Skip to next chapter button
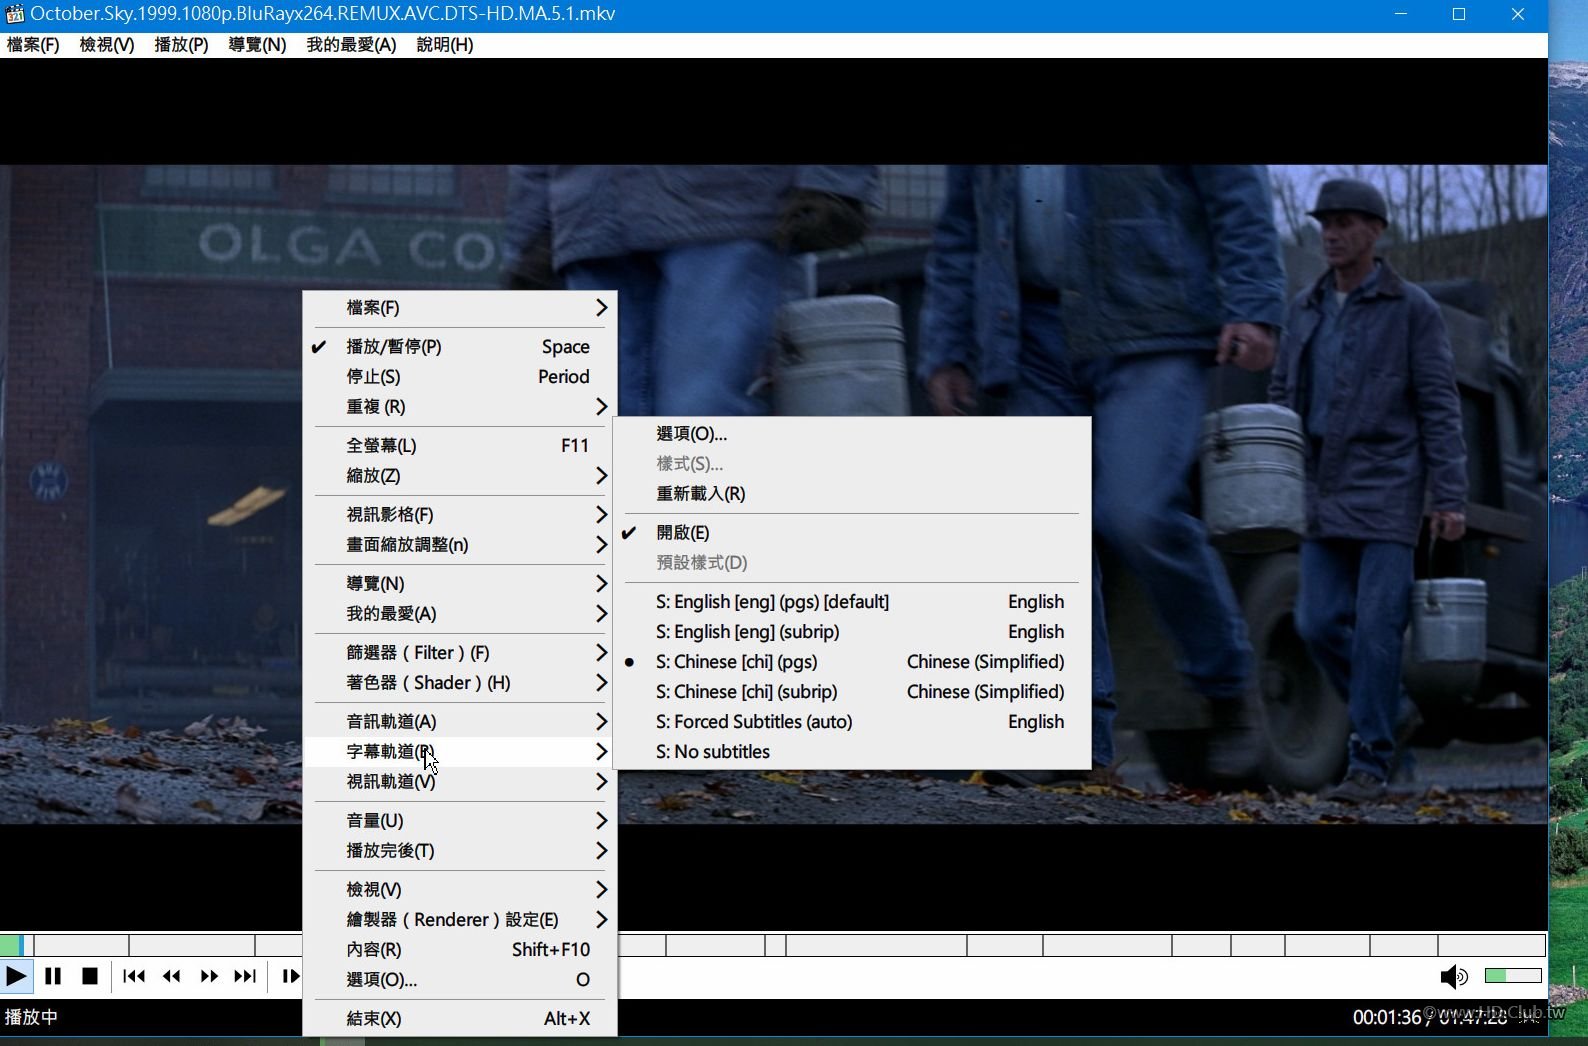The width and height of the screenshot is (1588, 1046). pos(245,976)
